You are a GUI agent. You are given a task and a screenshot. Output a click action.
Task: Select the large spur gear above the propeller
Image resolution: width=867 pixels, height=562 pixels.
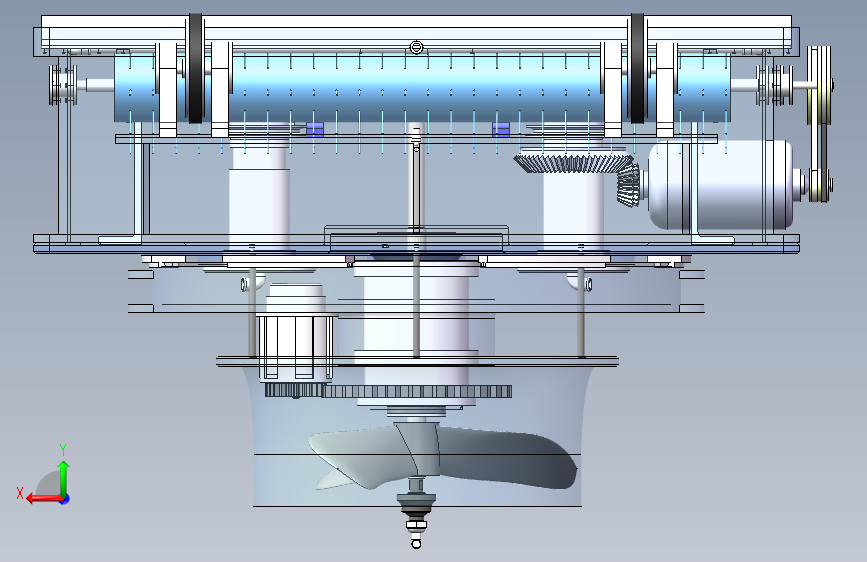416,392
